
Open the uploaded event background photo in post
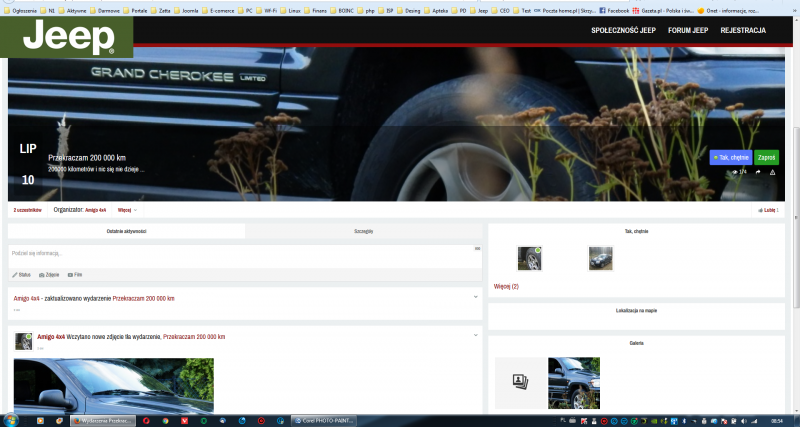(x=113, y=386)
